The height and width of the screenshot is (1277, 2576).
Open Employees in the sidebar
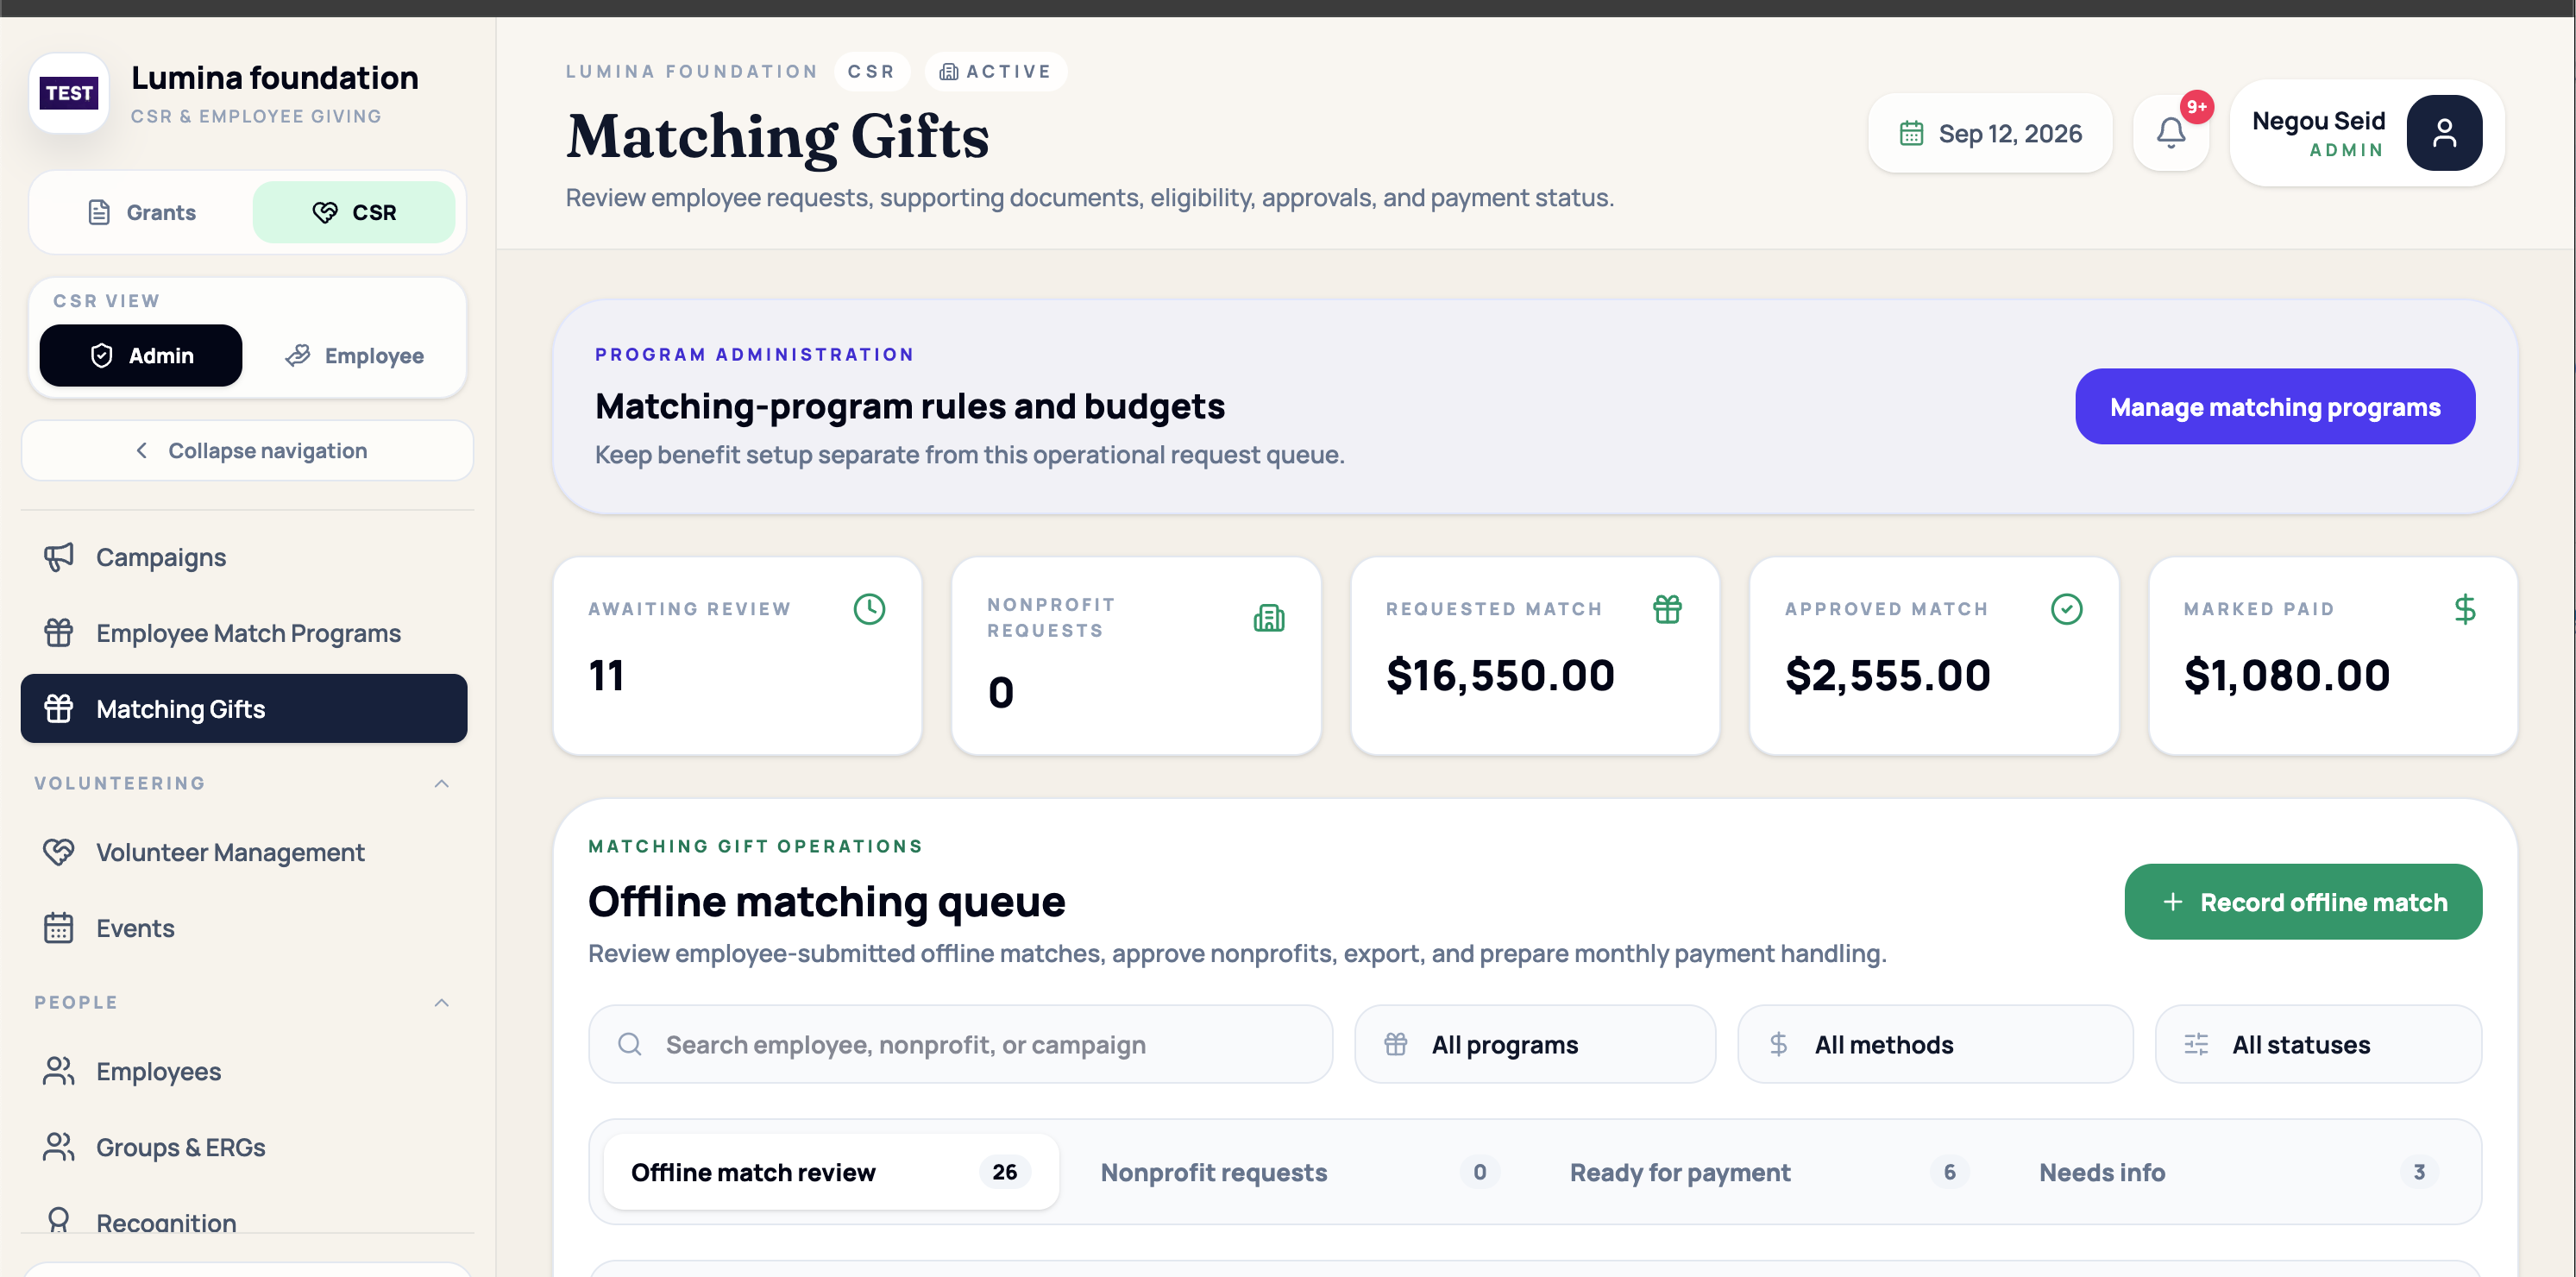click(244, 1071)
